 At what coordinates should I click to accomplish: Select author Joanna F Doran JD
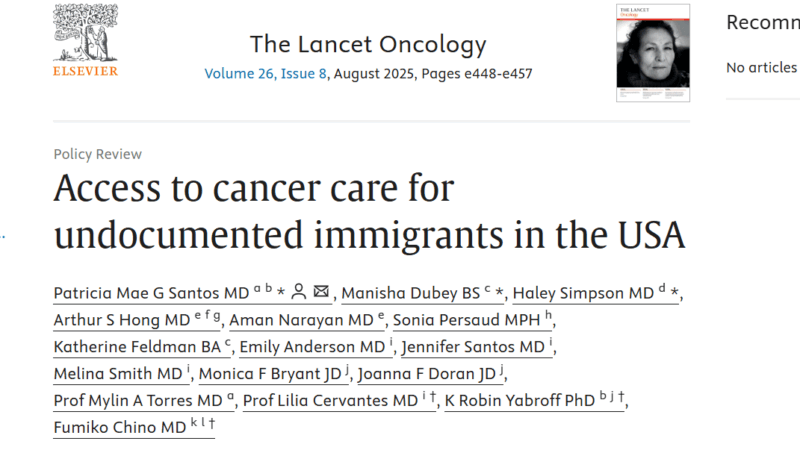[427, 374]
